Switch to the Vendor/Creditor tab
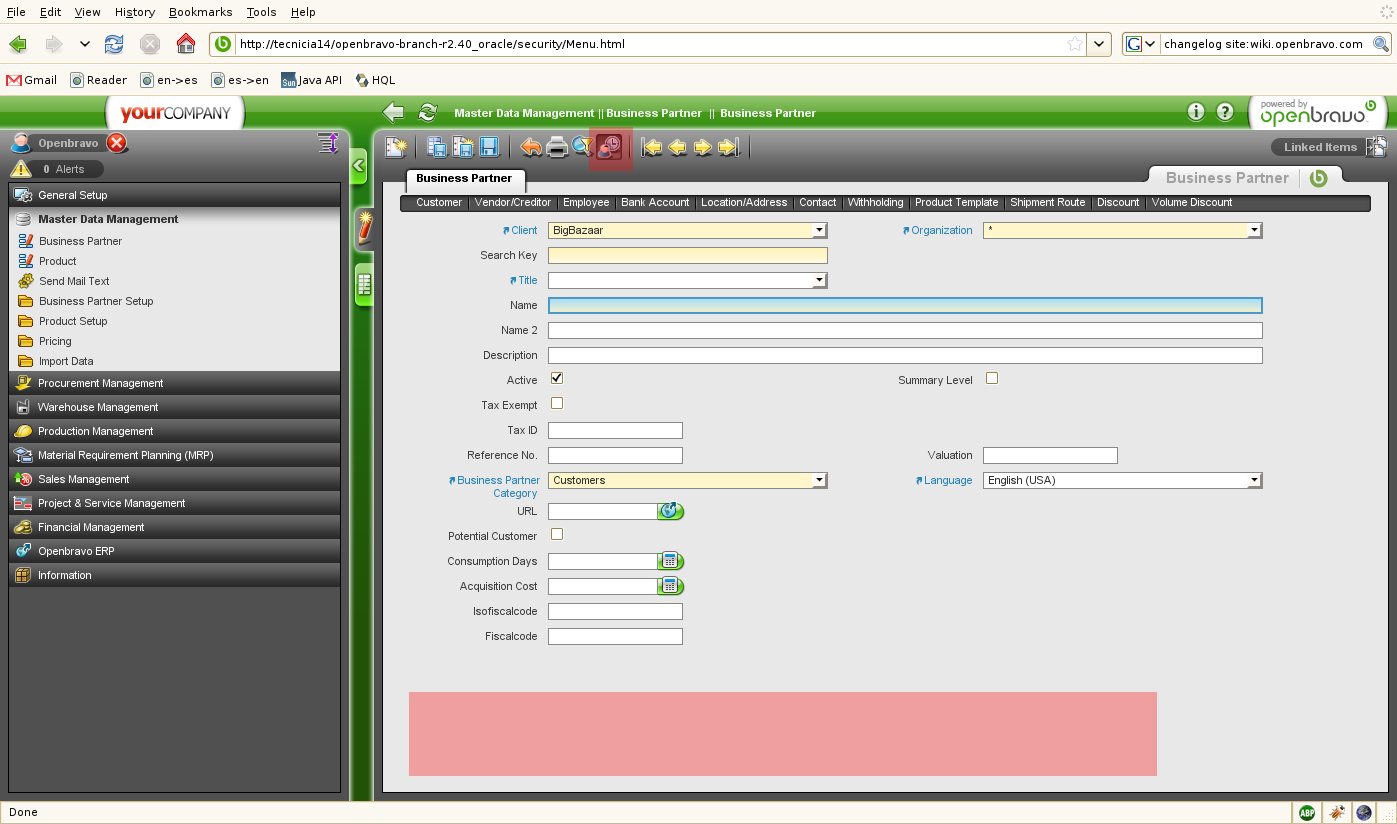This screenshot has height=824, width=1397. (x=512, y=203)
